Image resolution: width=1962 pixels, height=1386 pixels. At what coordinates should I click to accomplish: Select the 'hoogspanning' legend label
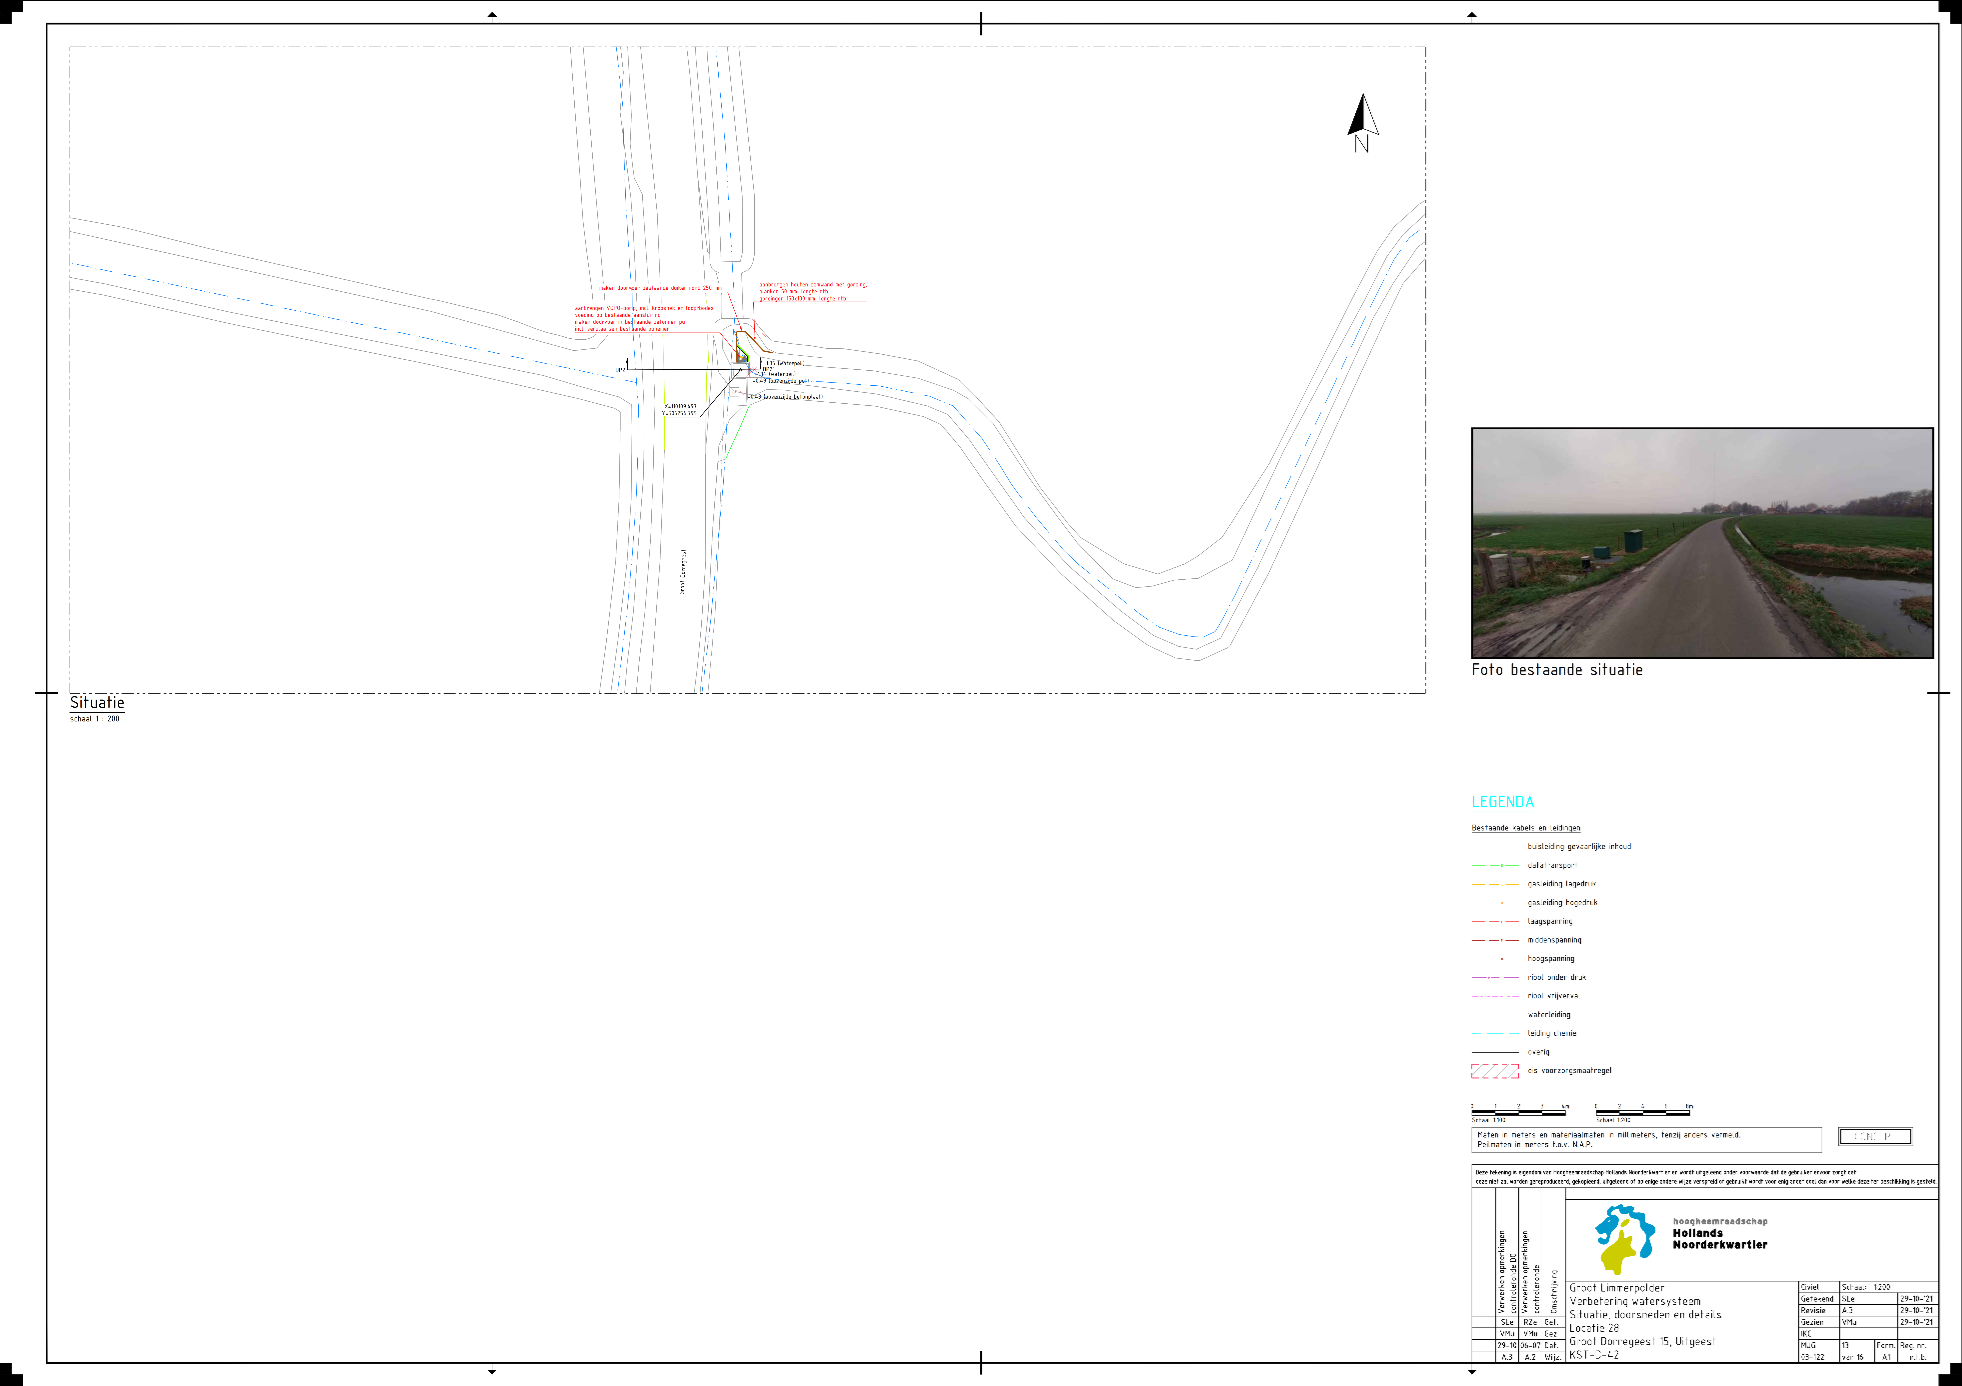click(1550, 958)
